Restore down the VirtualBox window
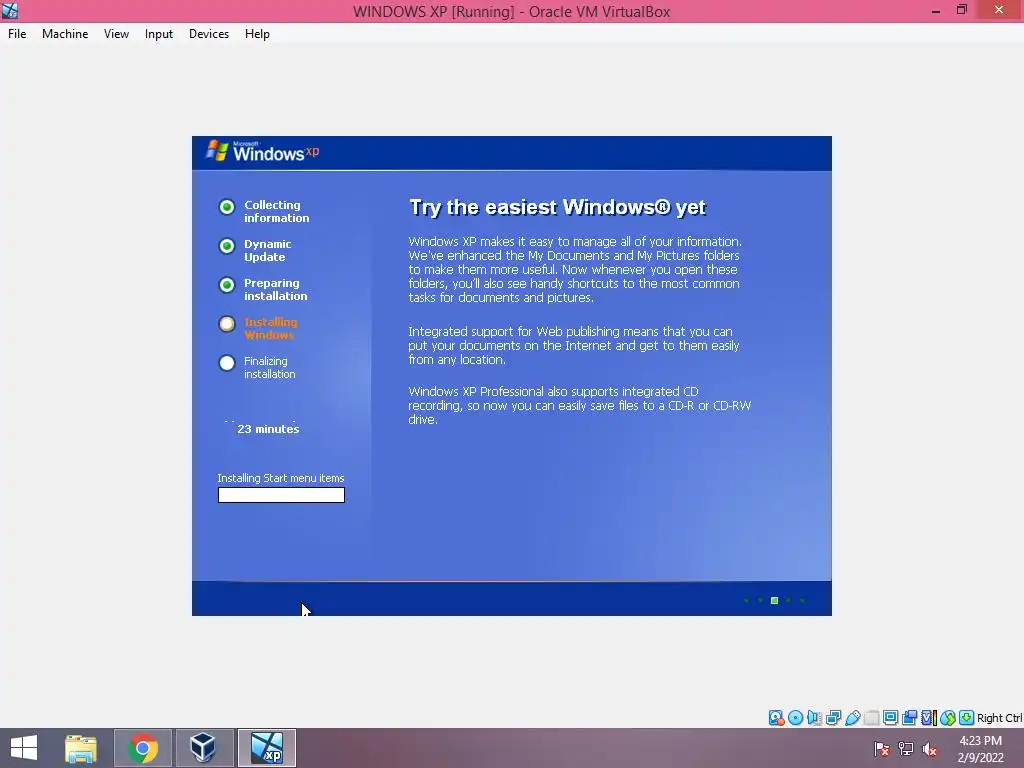The image size is (1024, 768). [962, 10]
